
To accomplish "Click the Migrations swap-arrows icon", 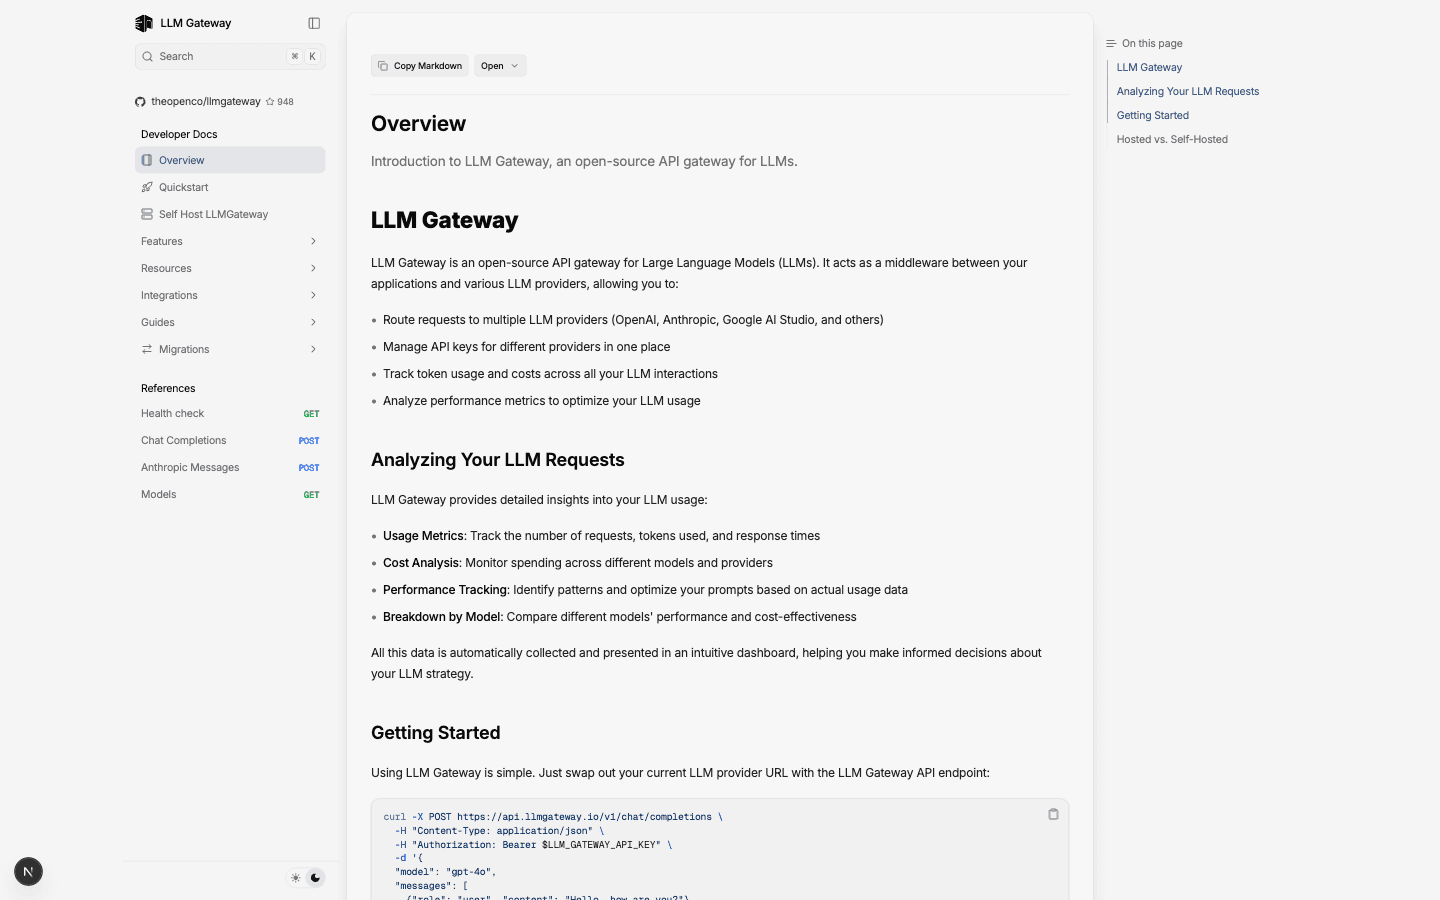I will click(148, 349).
